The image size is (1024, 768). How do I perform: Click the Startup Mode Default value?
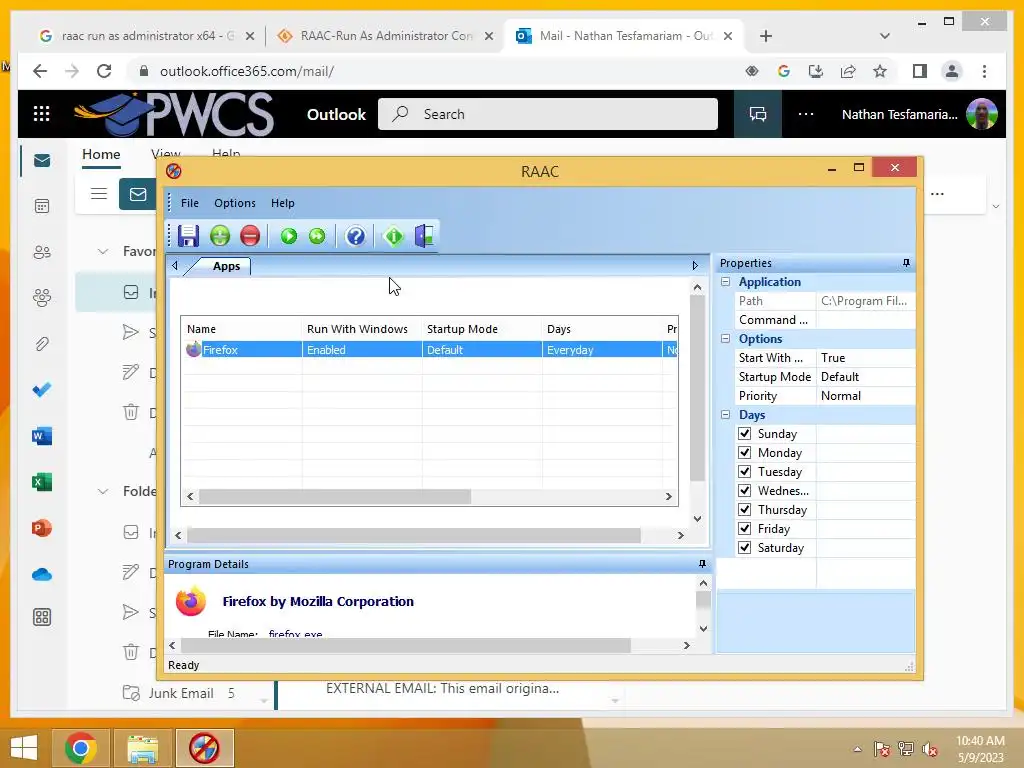coord(865,377)
